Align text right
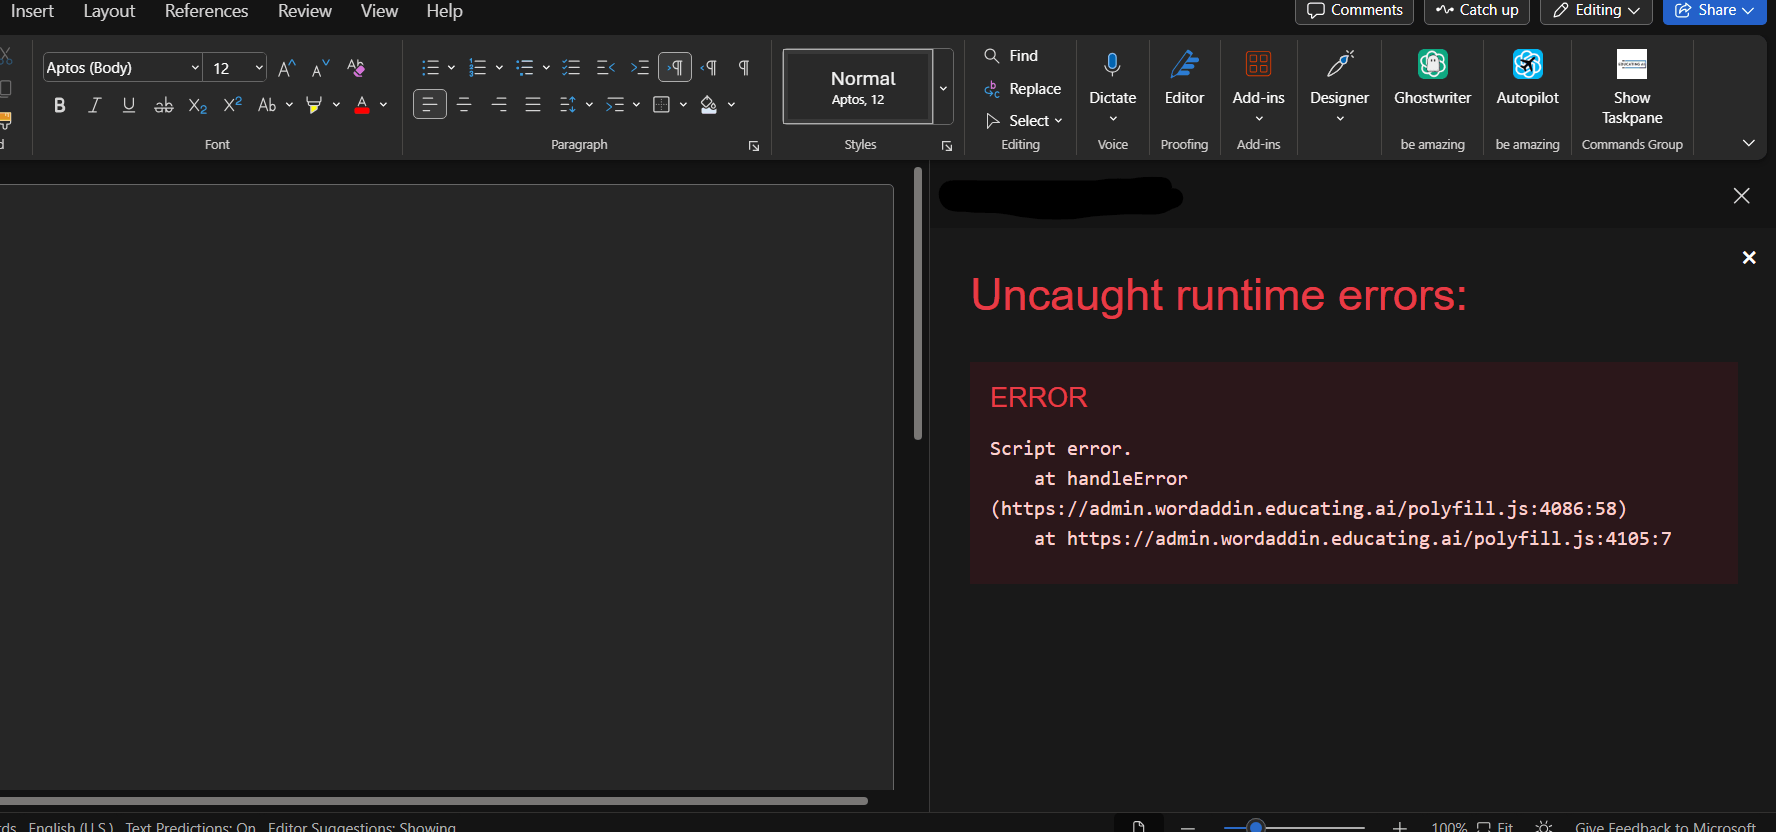Viewport: 1776px width, 832px height. (499, 104)
